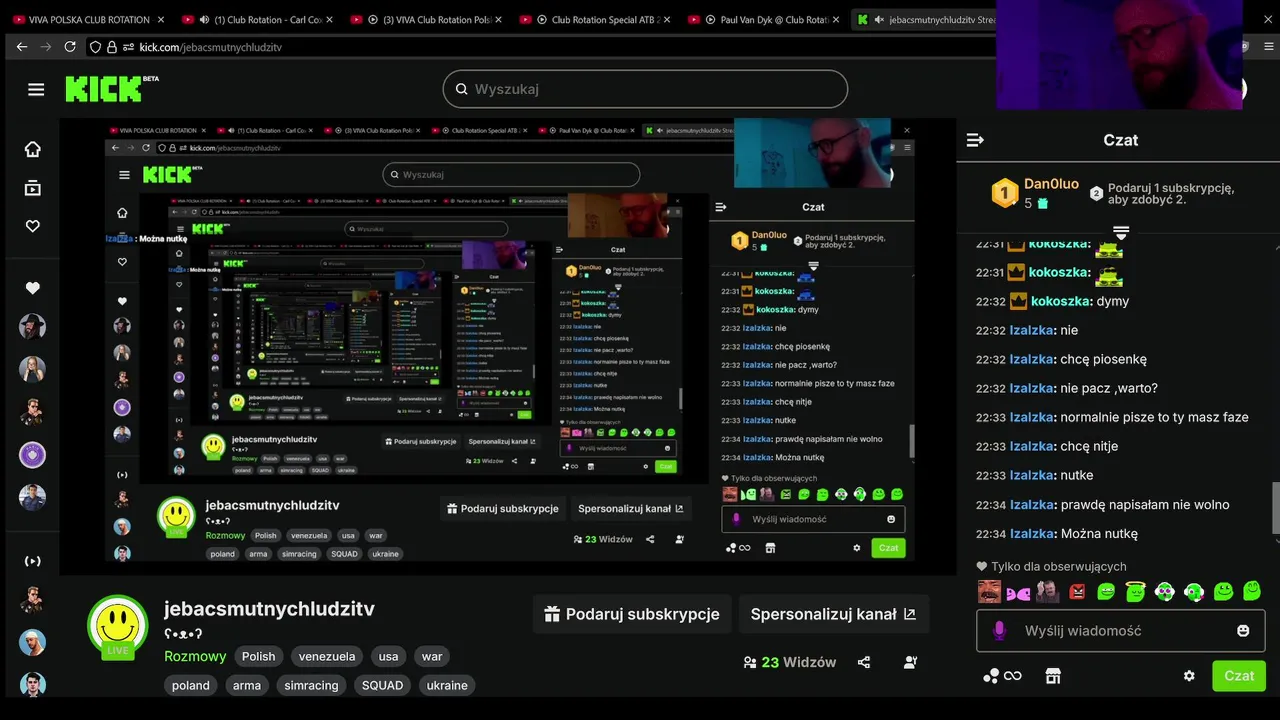Click chat message 'normalnie pisze to ty masz faze'
Image resolution: width=1280 pixels, height=720 pixels.
click(1155, 417)
